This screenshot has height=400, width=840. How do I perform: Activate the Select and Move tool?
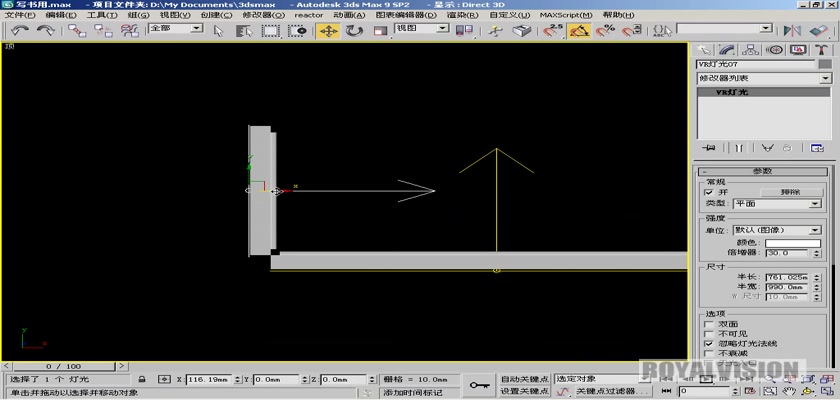point(328,31)
